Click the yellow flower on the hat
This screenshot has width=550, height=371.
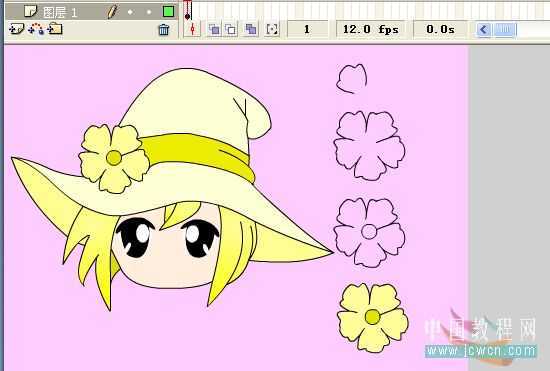(114, 158)
